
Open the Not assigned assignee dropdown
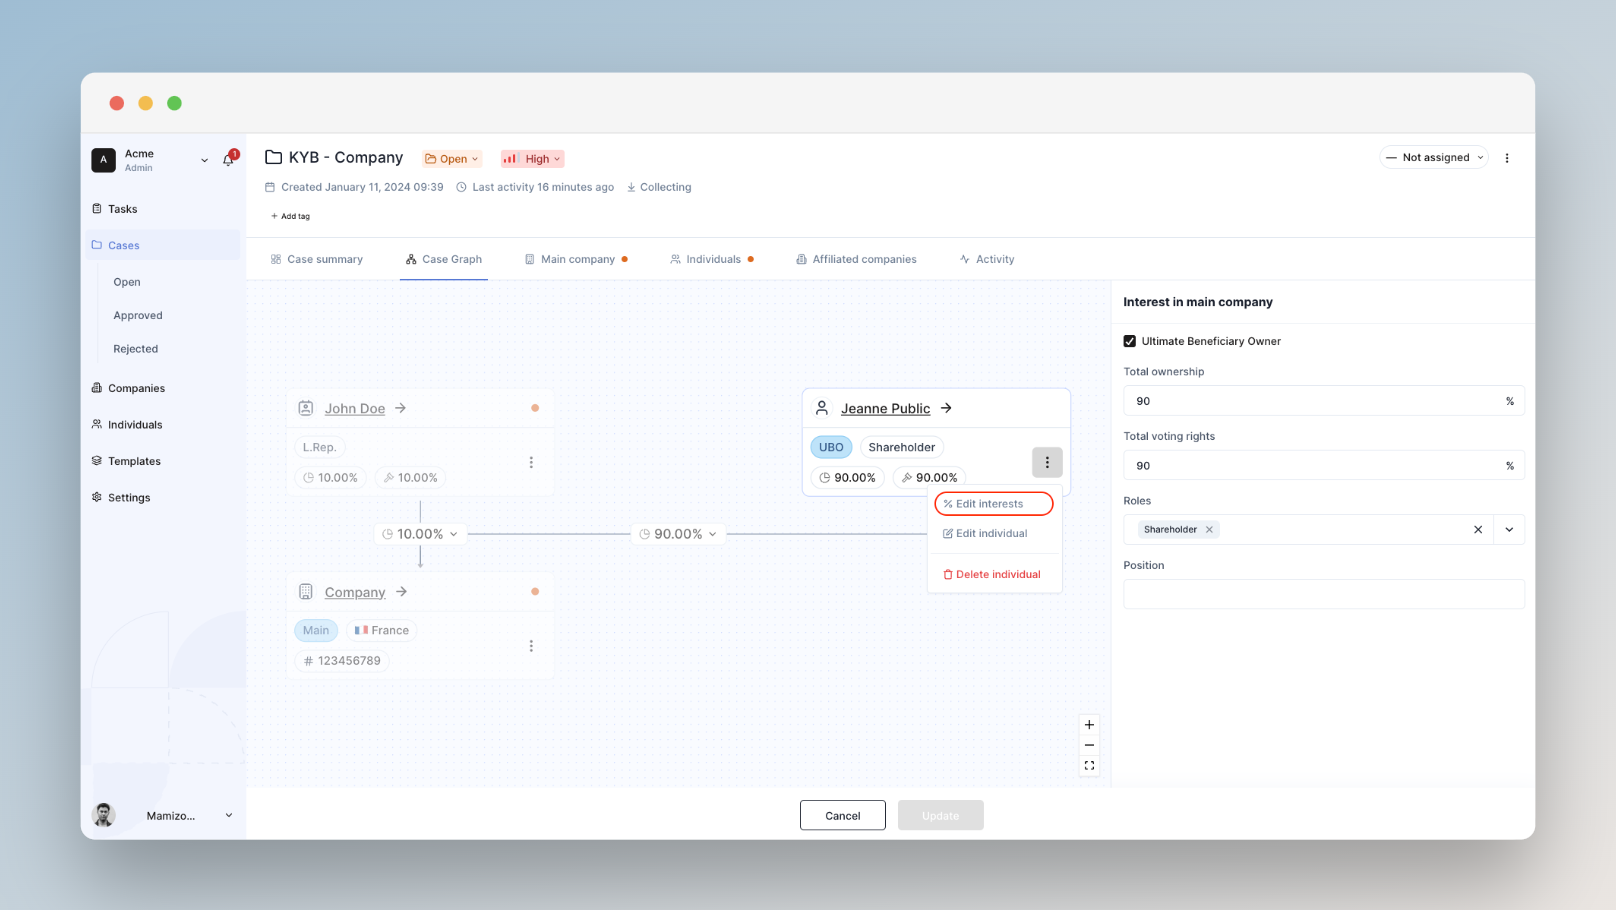pyautogui.click(x=1434, y=157)
